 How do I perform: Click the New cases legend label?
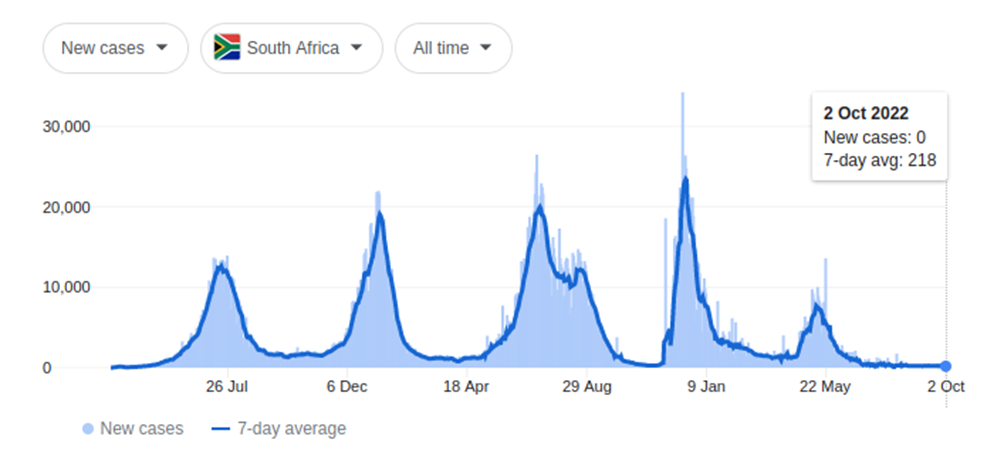tap(144, 429)
